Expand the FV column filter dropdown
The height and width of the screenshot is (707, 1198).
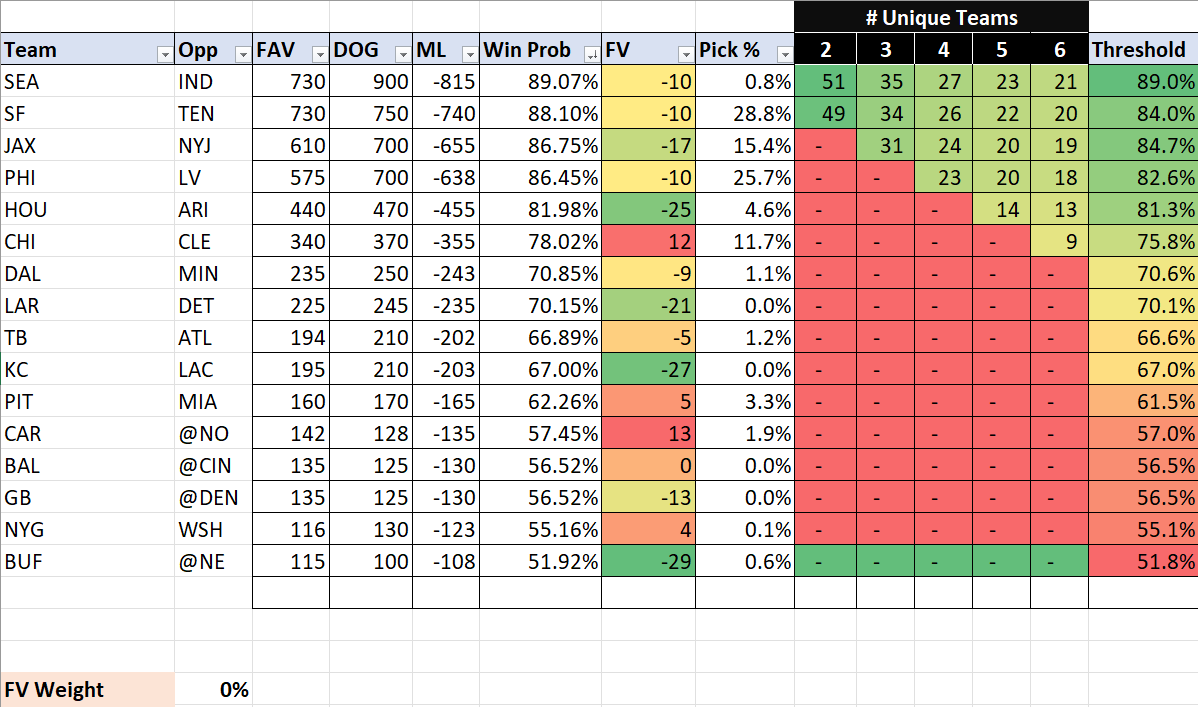685,54
